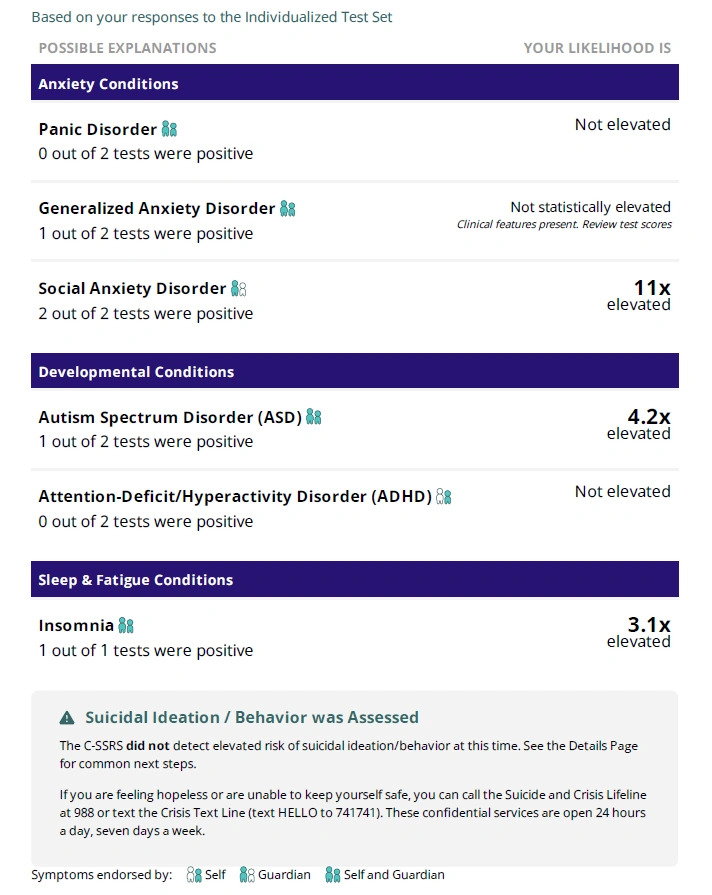Open the Social Anxiety Disorder result
This screenshot has height=895, width=712.
[132, 289]
